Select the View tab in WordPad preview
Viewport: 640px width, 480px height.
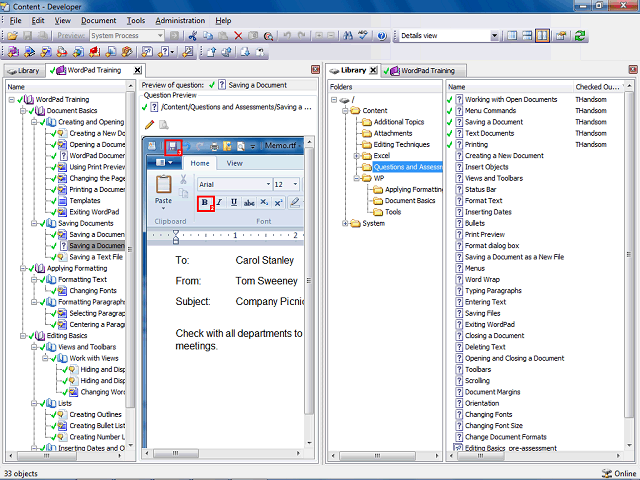click(235, 163)
